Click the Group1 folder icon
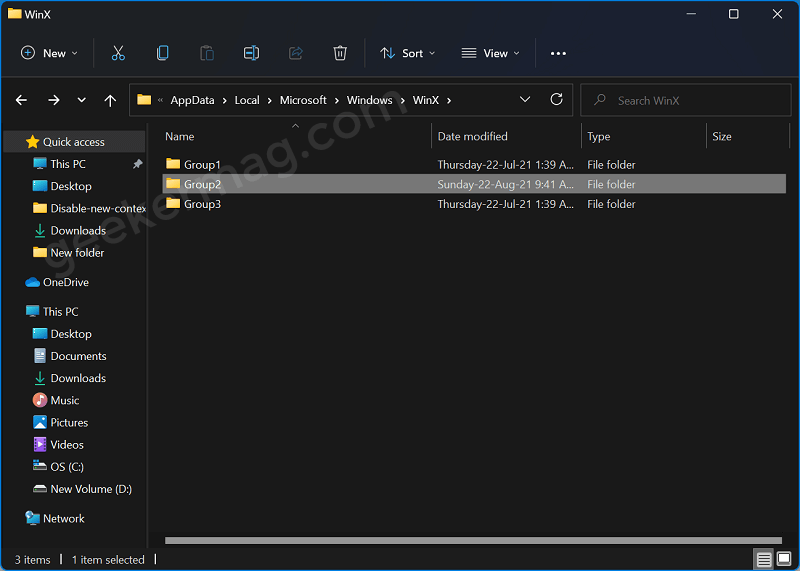The height and width of the screenshot is (571, 800). point(173,164)
